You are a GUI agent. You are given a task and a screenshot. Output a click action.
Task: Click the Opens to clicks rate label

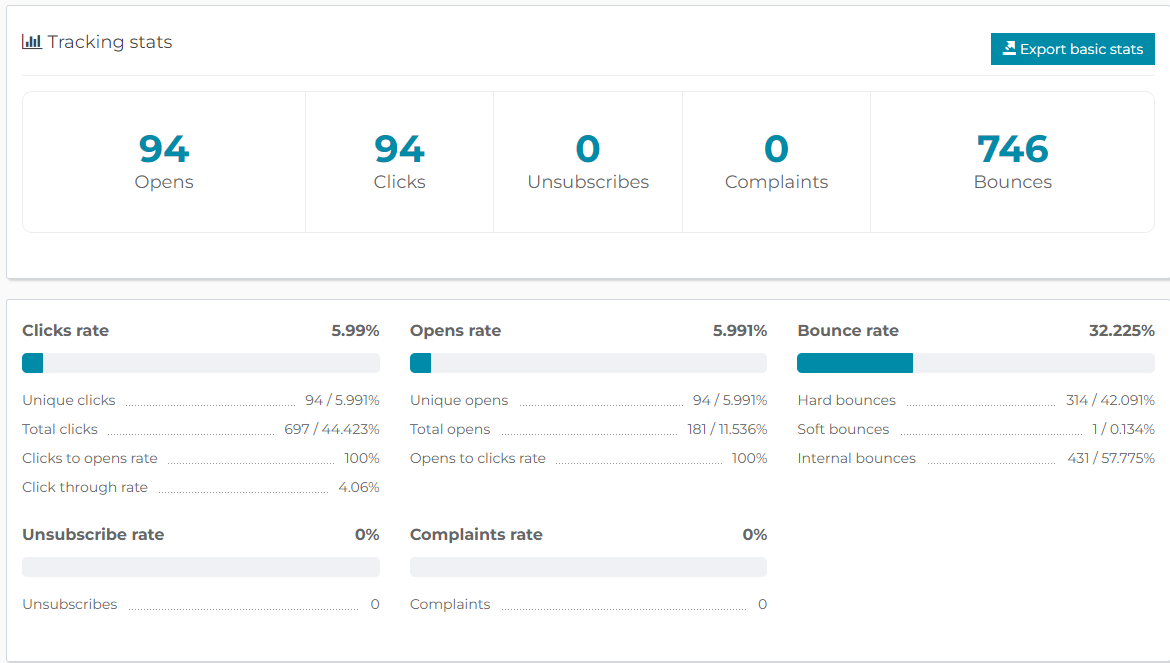tap(478, 459)
